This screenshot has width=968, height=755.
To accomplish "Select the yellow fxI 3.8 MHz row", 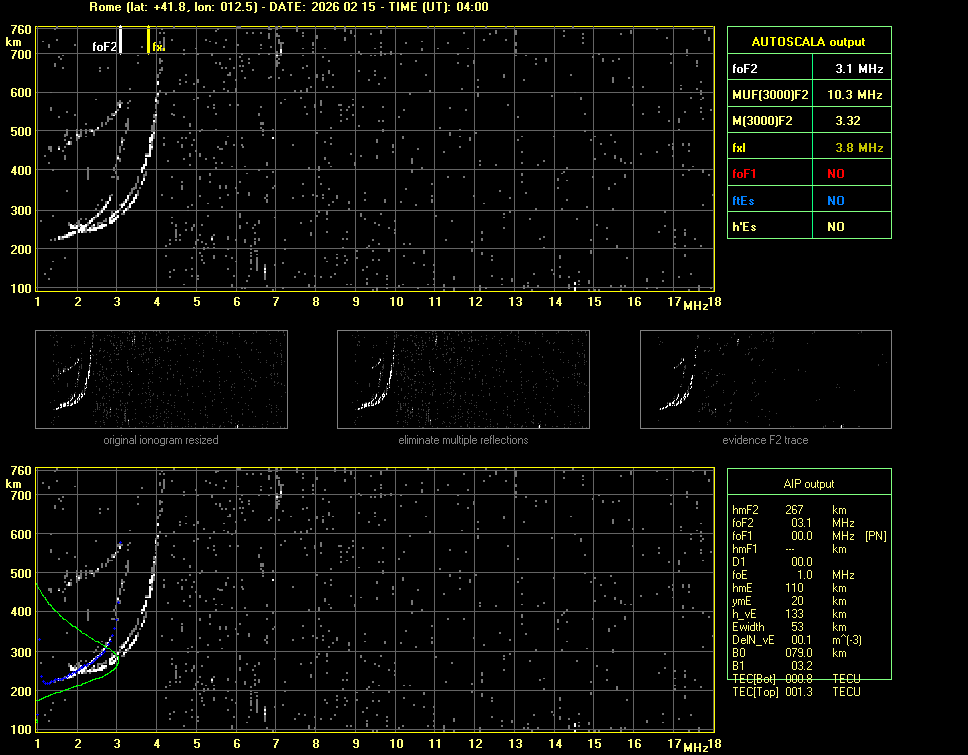I will coord(808,148).
